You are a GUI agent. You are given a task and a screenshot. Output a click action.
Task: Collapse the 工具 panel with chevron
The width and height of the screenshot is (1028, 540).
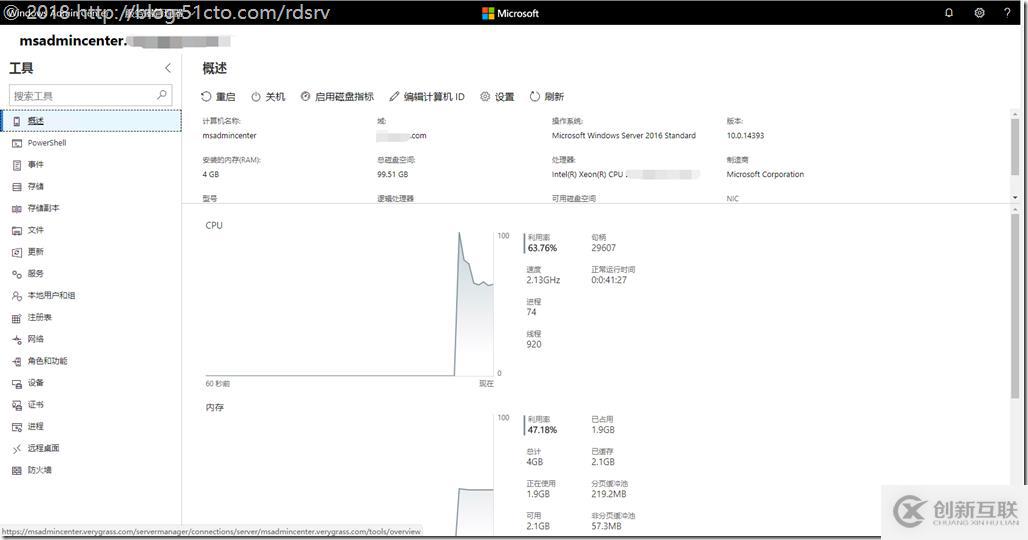coord(168,68)
